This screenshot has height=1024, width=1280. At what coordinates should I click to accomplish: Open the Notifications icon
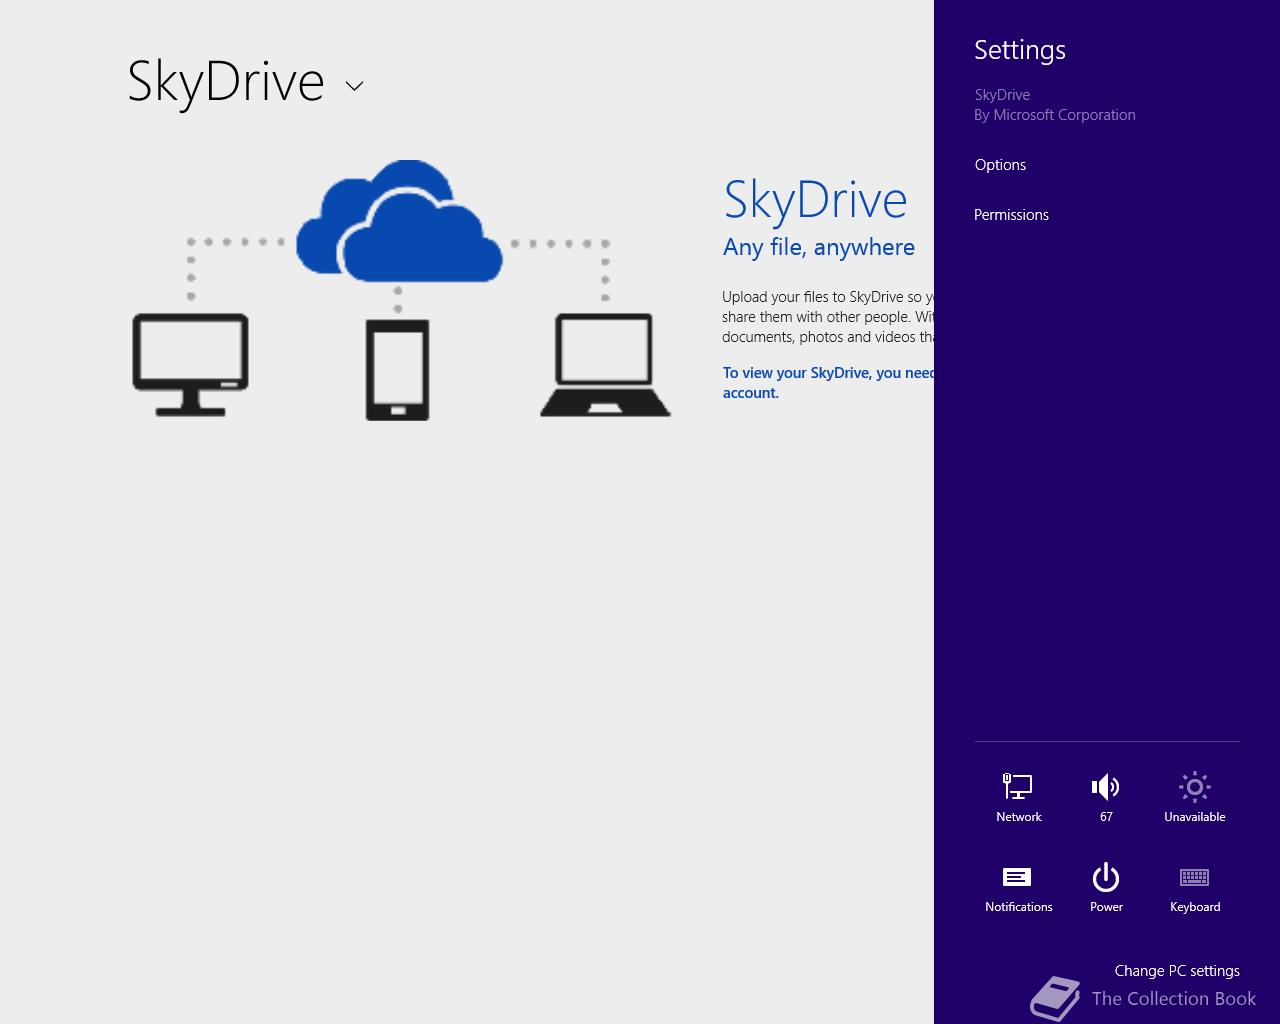(1018, 887)
